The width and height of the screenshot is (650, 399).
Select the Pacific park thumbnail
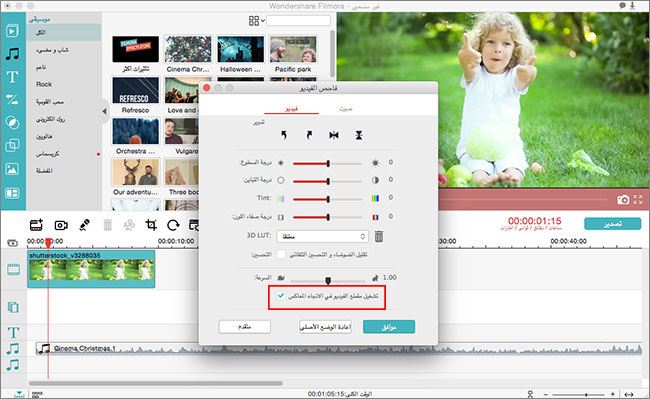point(293,54)
